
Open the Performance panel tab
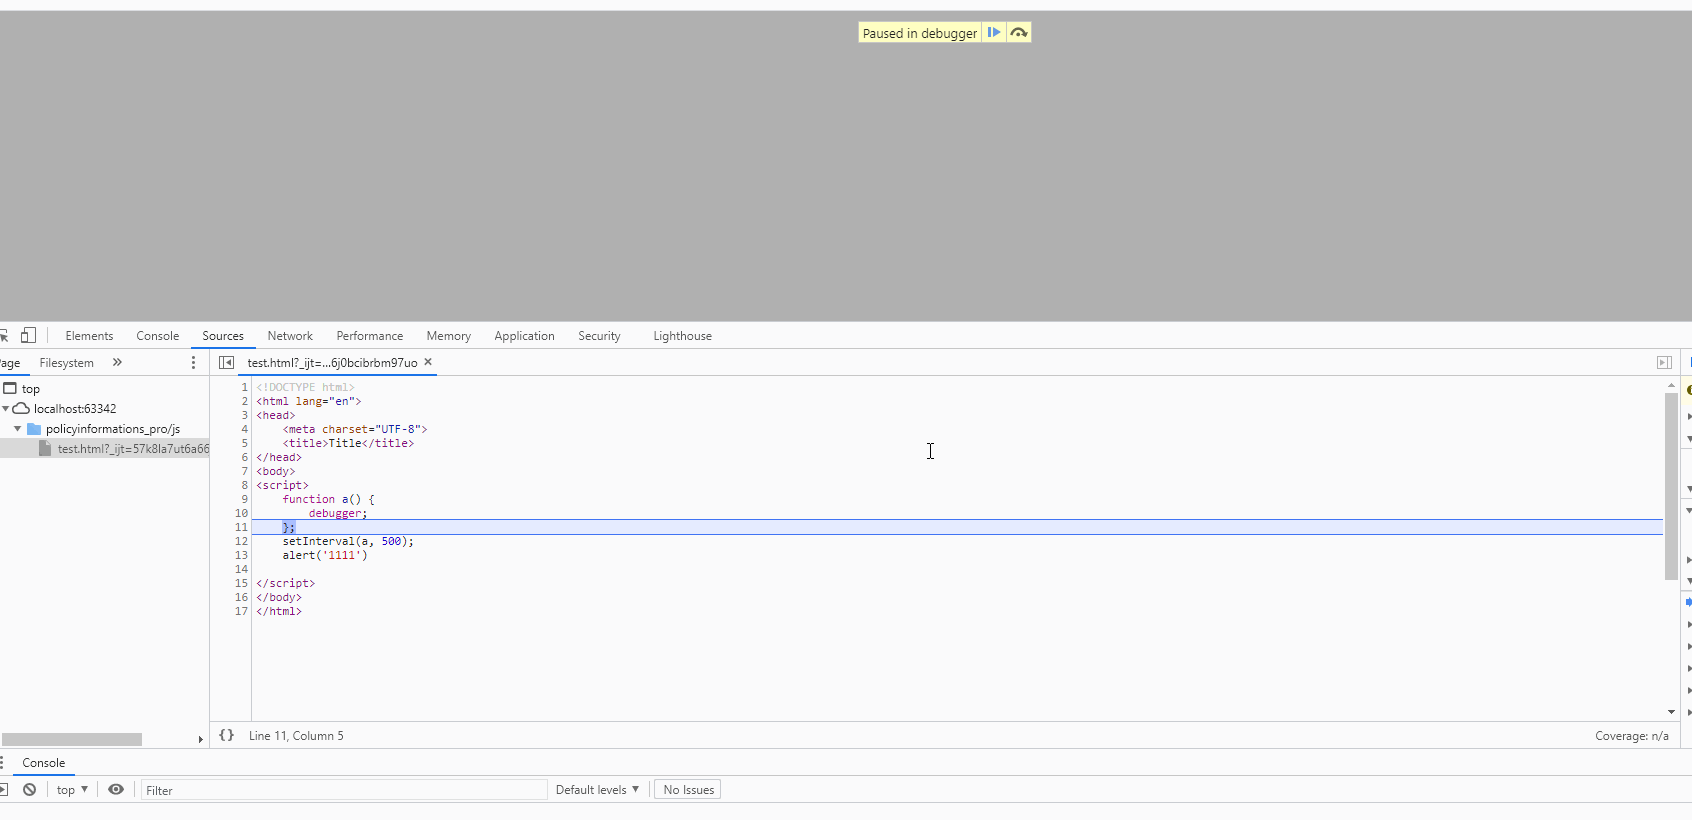tap(370, 336)
